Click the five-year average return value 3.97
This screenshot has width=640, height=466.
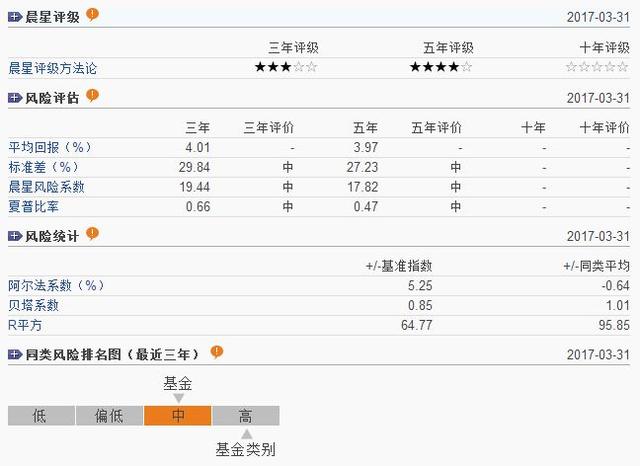tap(366, 147)
